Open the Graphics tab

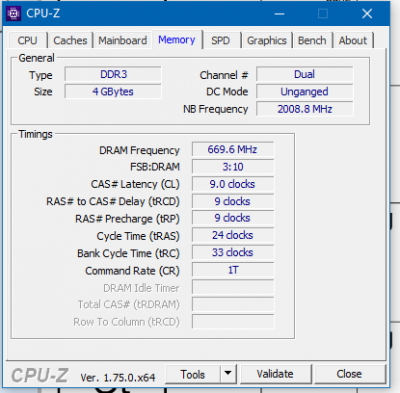click(267, 41)
